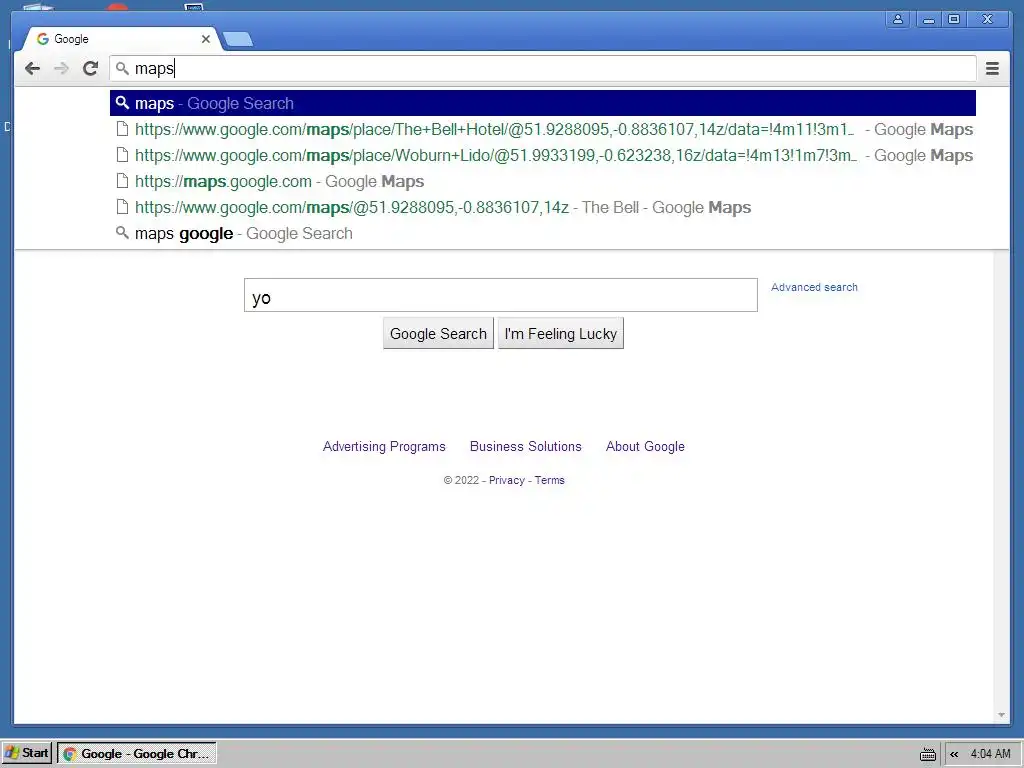
Task: Select the https://maps.google.com suggestion
Action: click(543, 182)
